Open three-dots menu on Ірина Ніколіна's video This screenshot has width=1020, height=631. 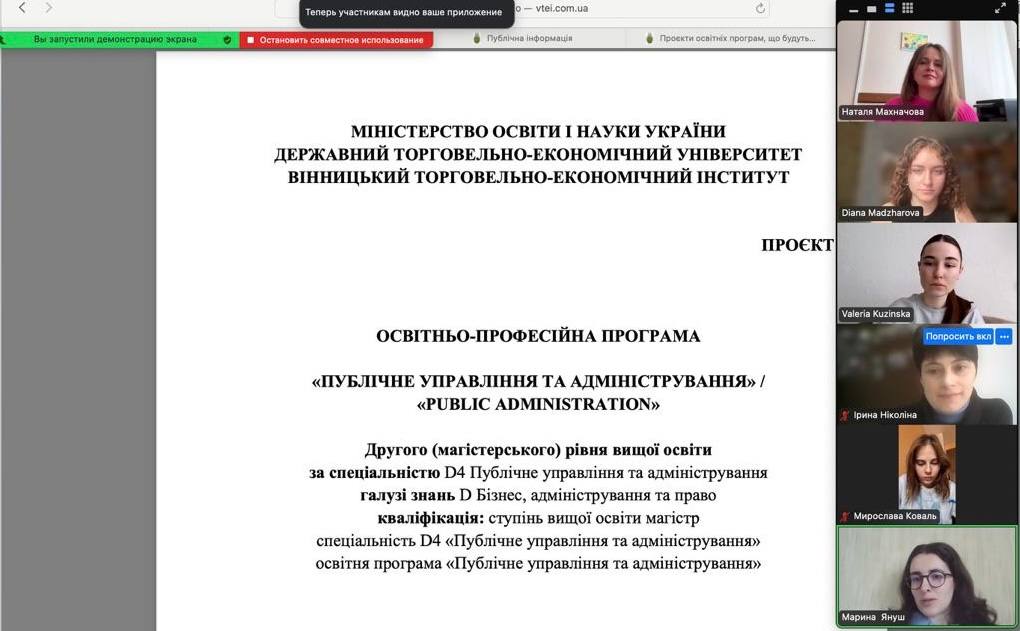pos(1004,337)
